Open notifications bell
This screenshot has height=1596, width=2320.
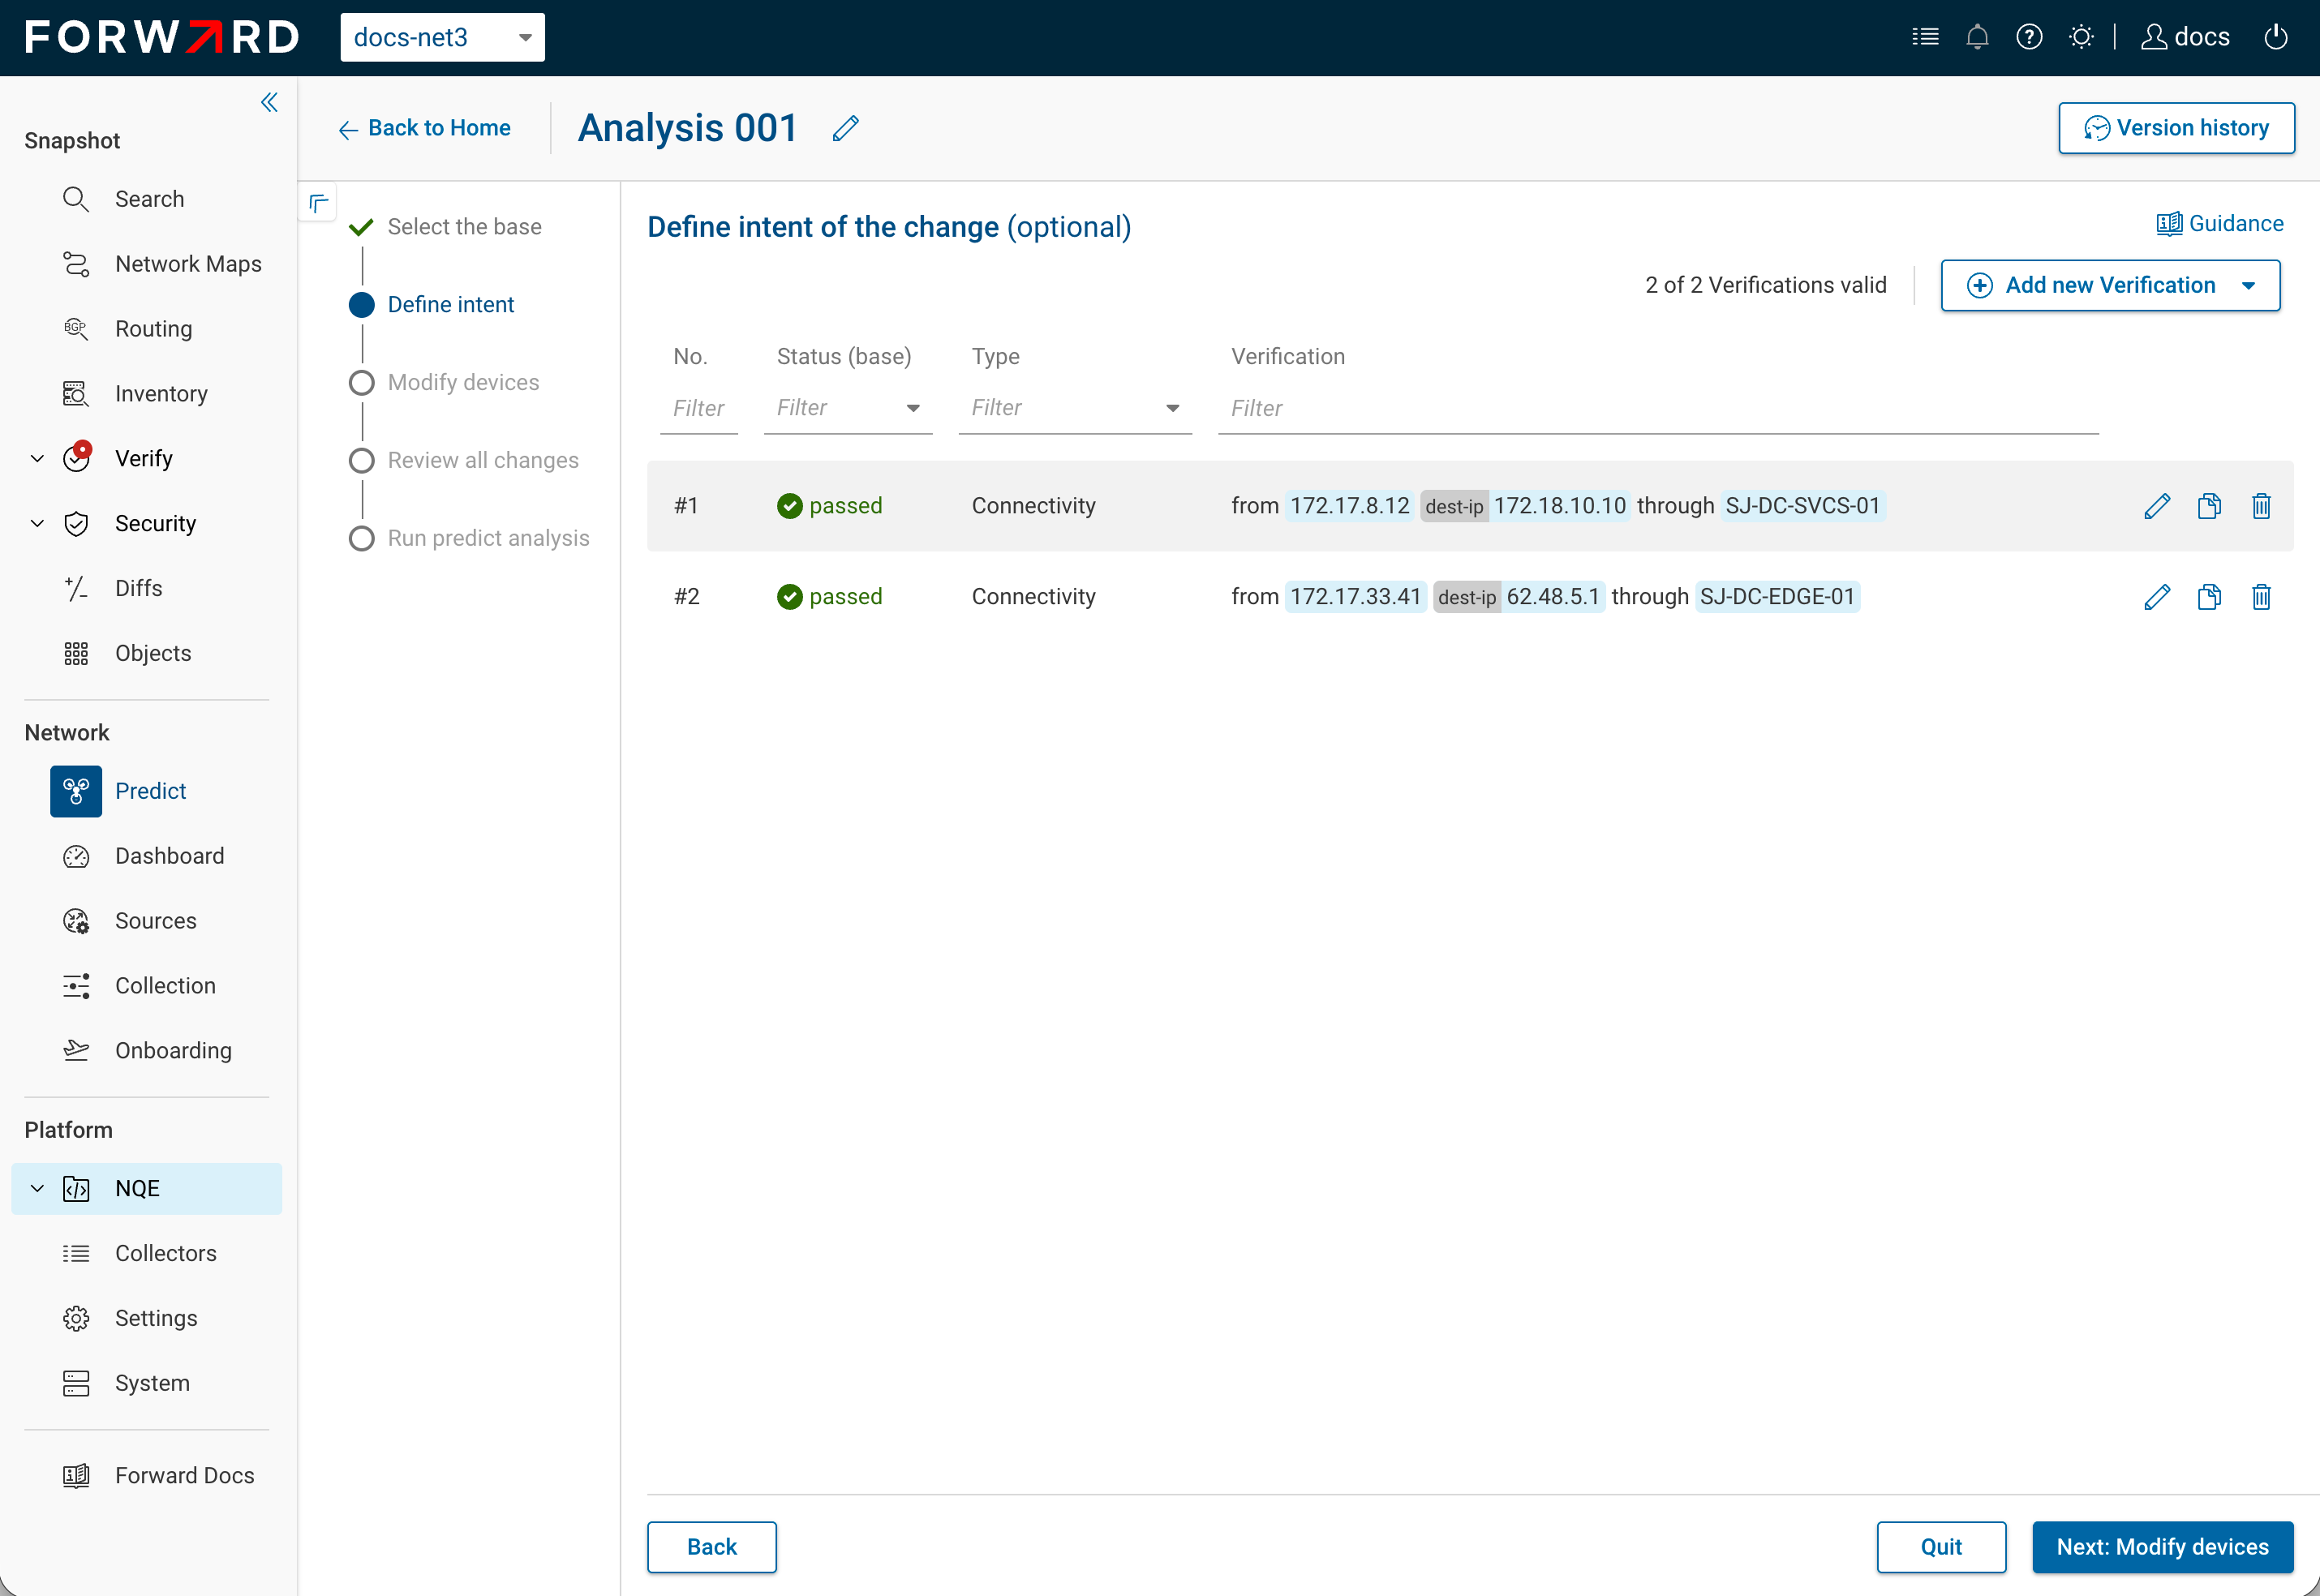tap(1977, 37)
